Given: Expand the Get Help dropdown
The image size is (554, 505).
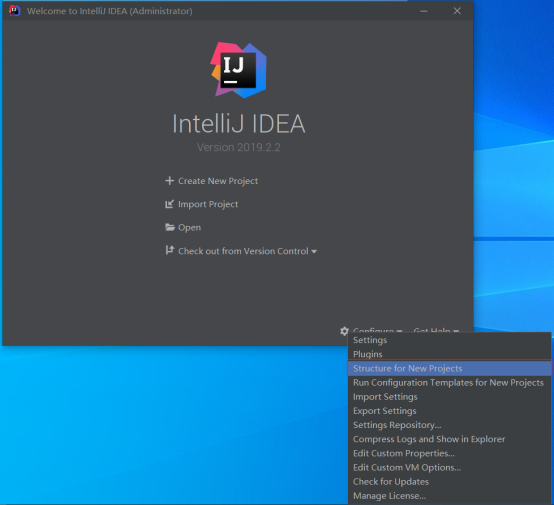Looking at the screenshot, I should [x=436, y=330].
